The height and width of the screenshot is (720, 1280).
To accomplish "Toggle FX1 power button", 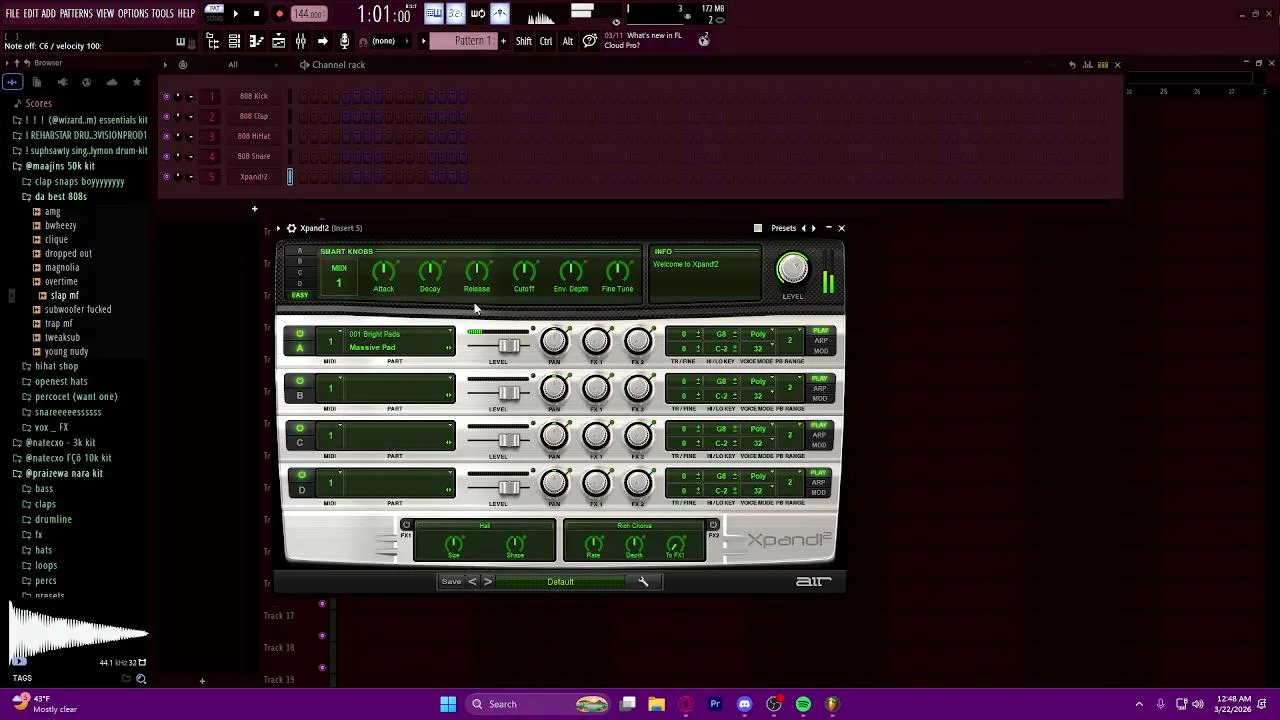I will coord(405,525).
